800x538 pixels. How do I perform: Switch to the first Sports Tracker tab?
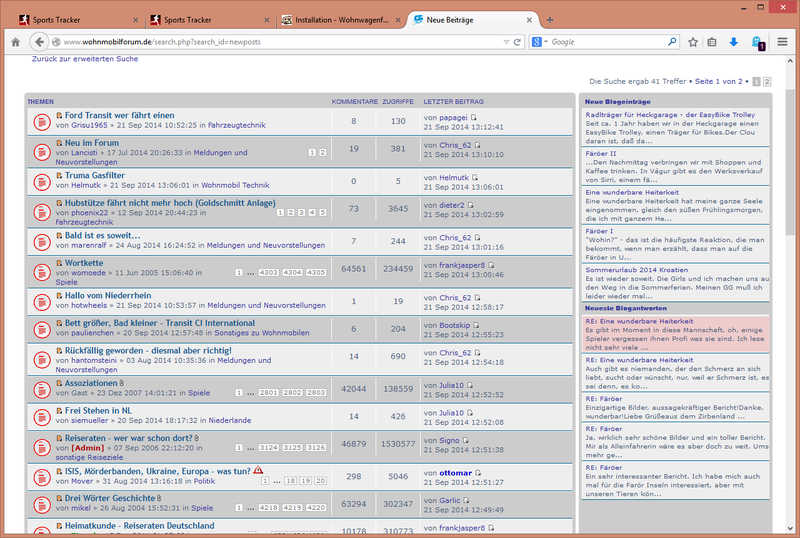pyautogui.click(x=78, y=20)
